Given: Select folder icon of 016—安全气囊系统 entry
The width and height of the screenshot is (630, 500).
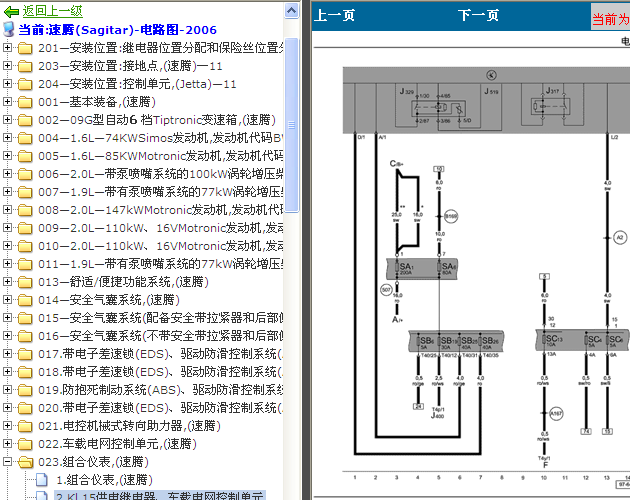Looking at the screenshot, I should tap(25, 336).
